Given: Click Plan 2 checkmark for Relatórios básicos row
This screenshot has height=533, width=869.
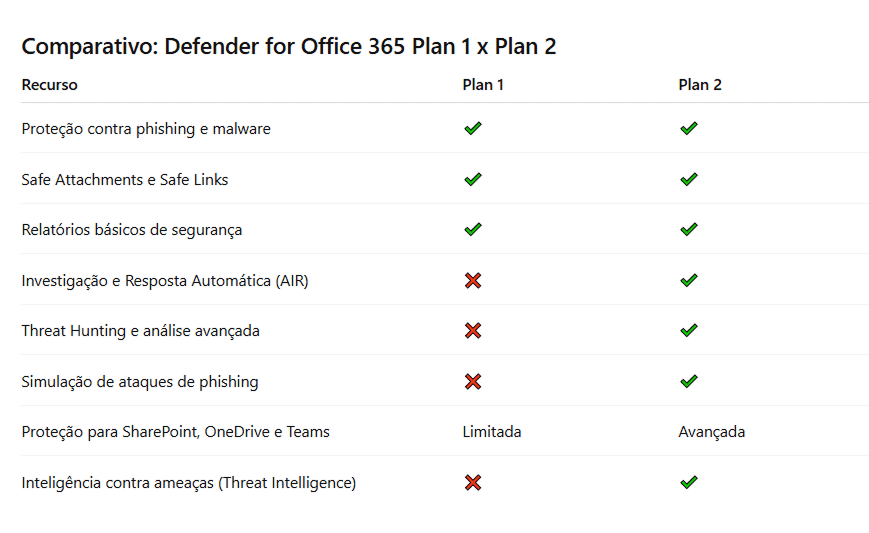Looking at the screenshot, I should pos(688,230).
